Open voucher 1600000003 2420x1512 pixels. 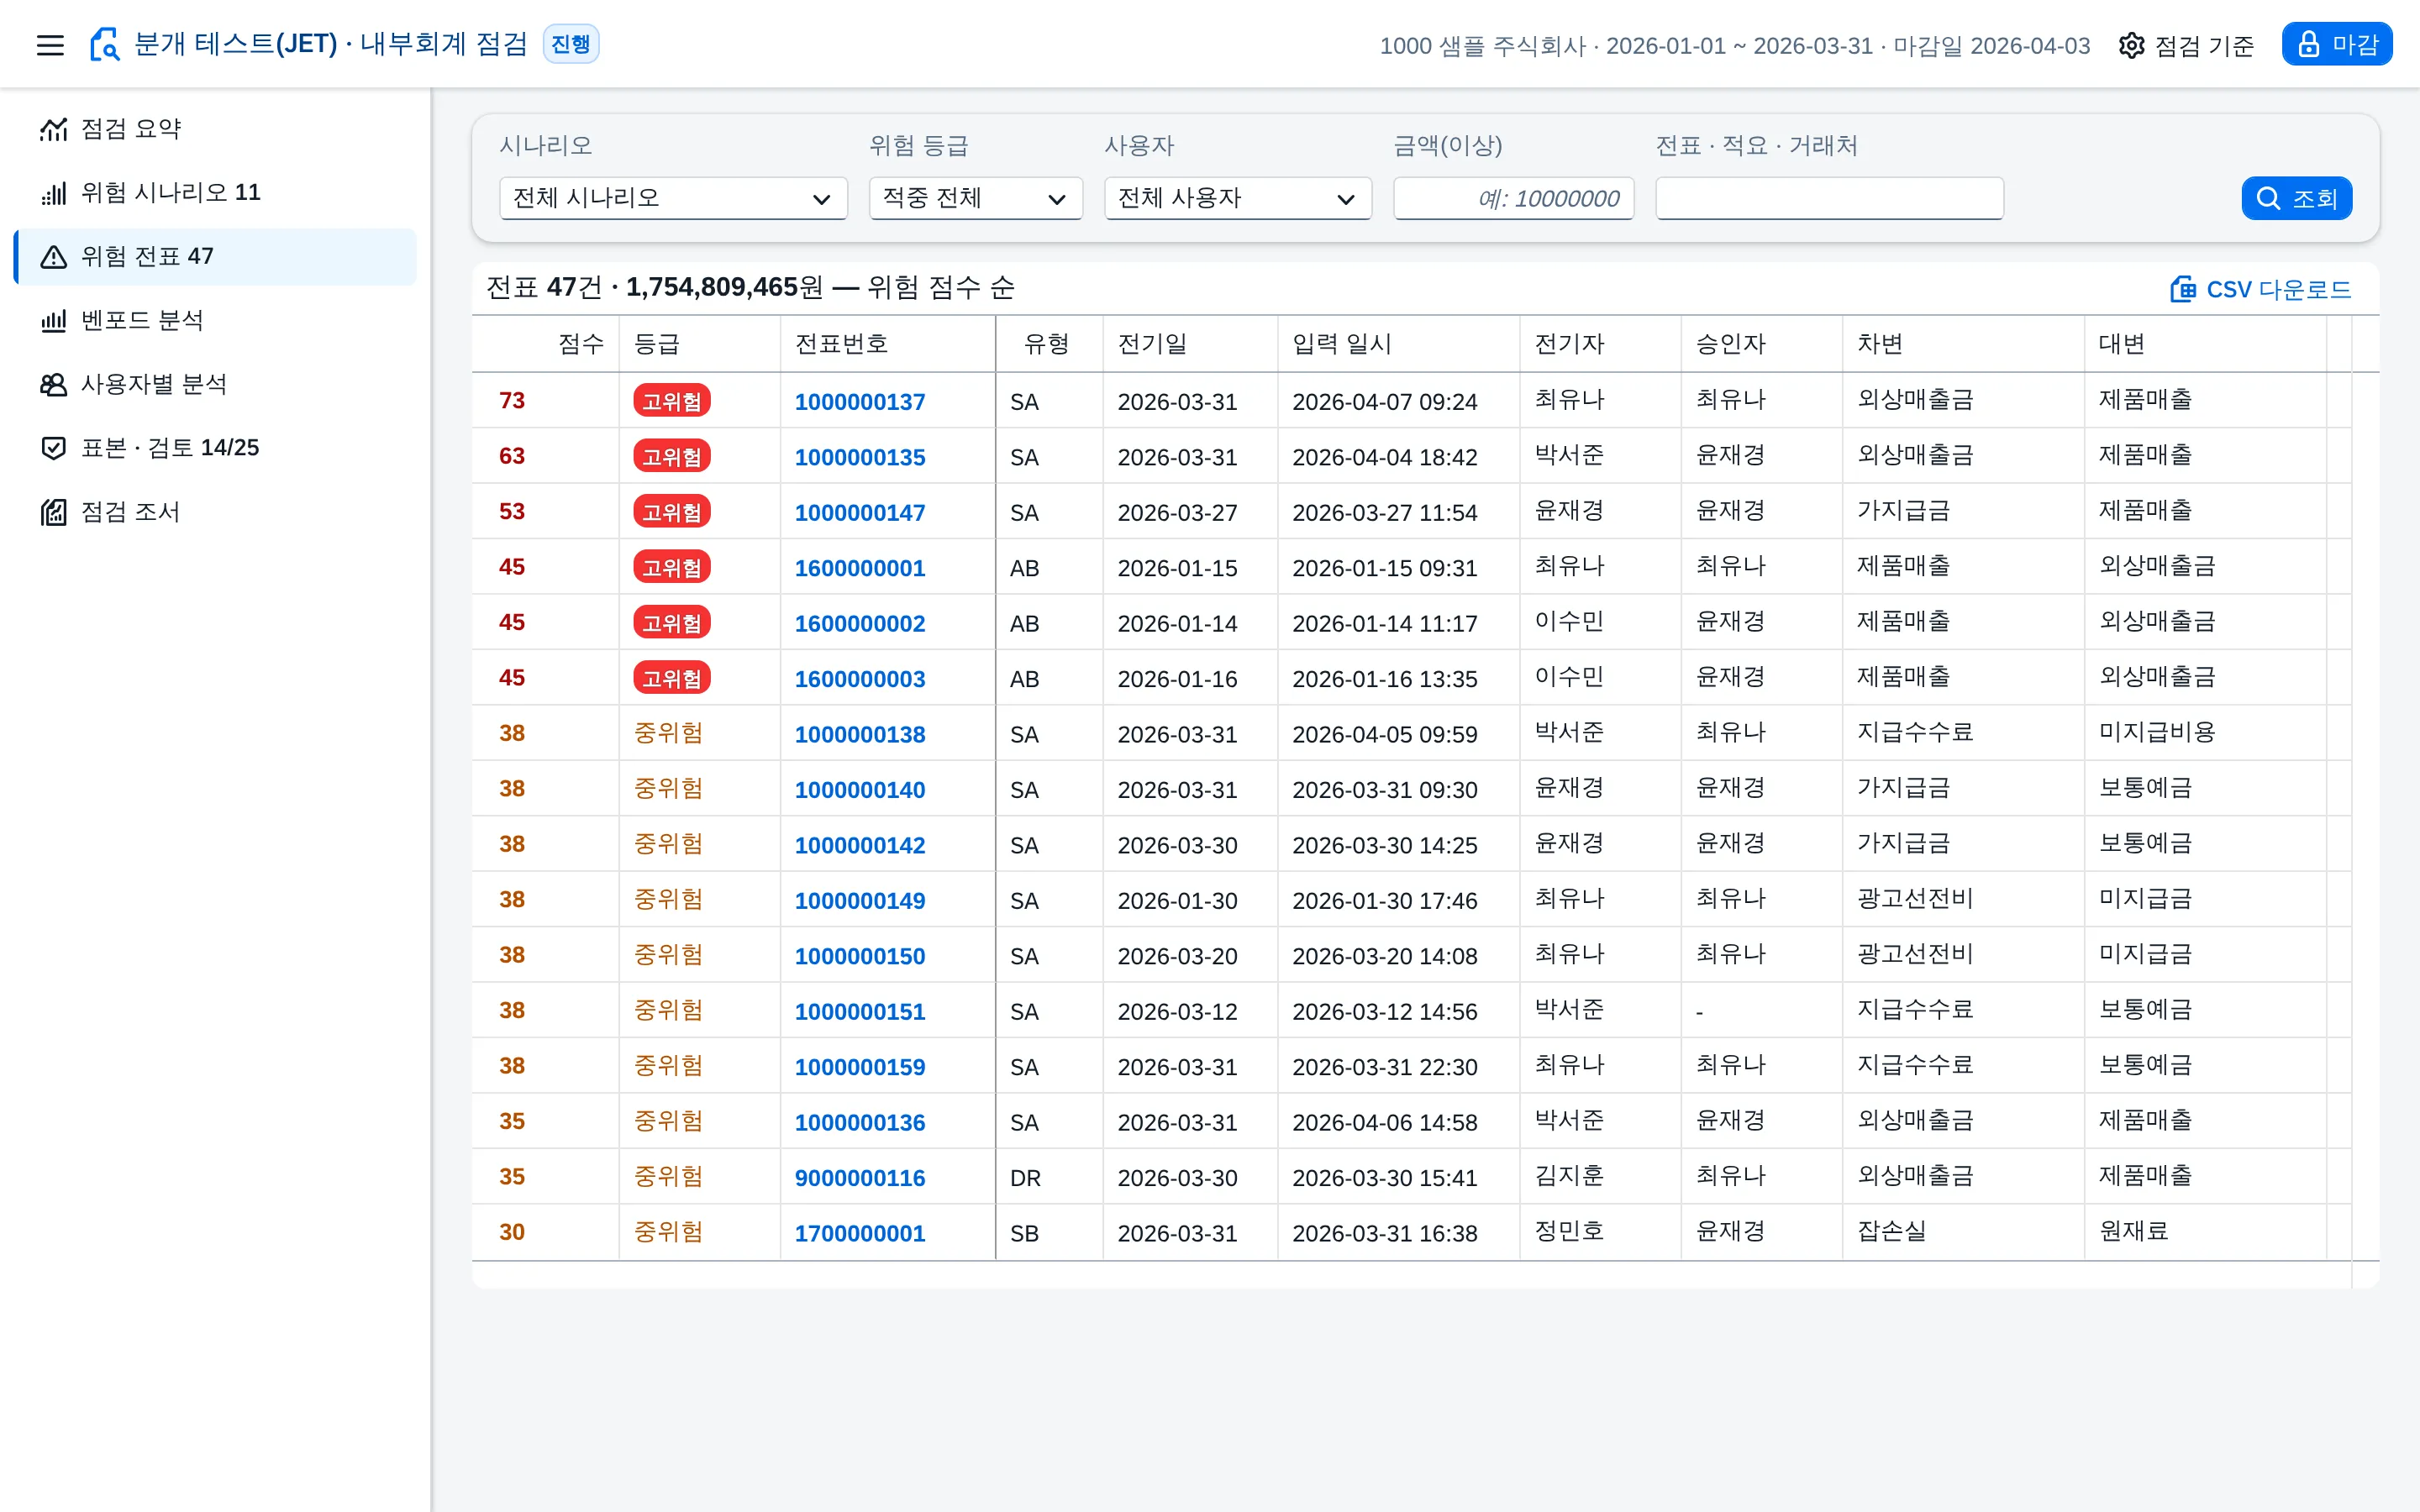coord(860,679)
